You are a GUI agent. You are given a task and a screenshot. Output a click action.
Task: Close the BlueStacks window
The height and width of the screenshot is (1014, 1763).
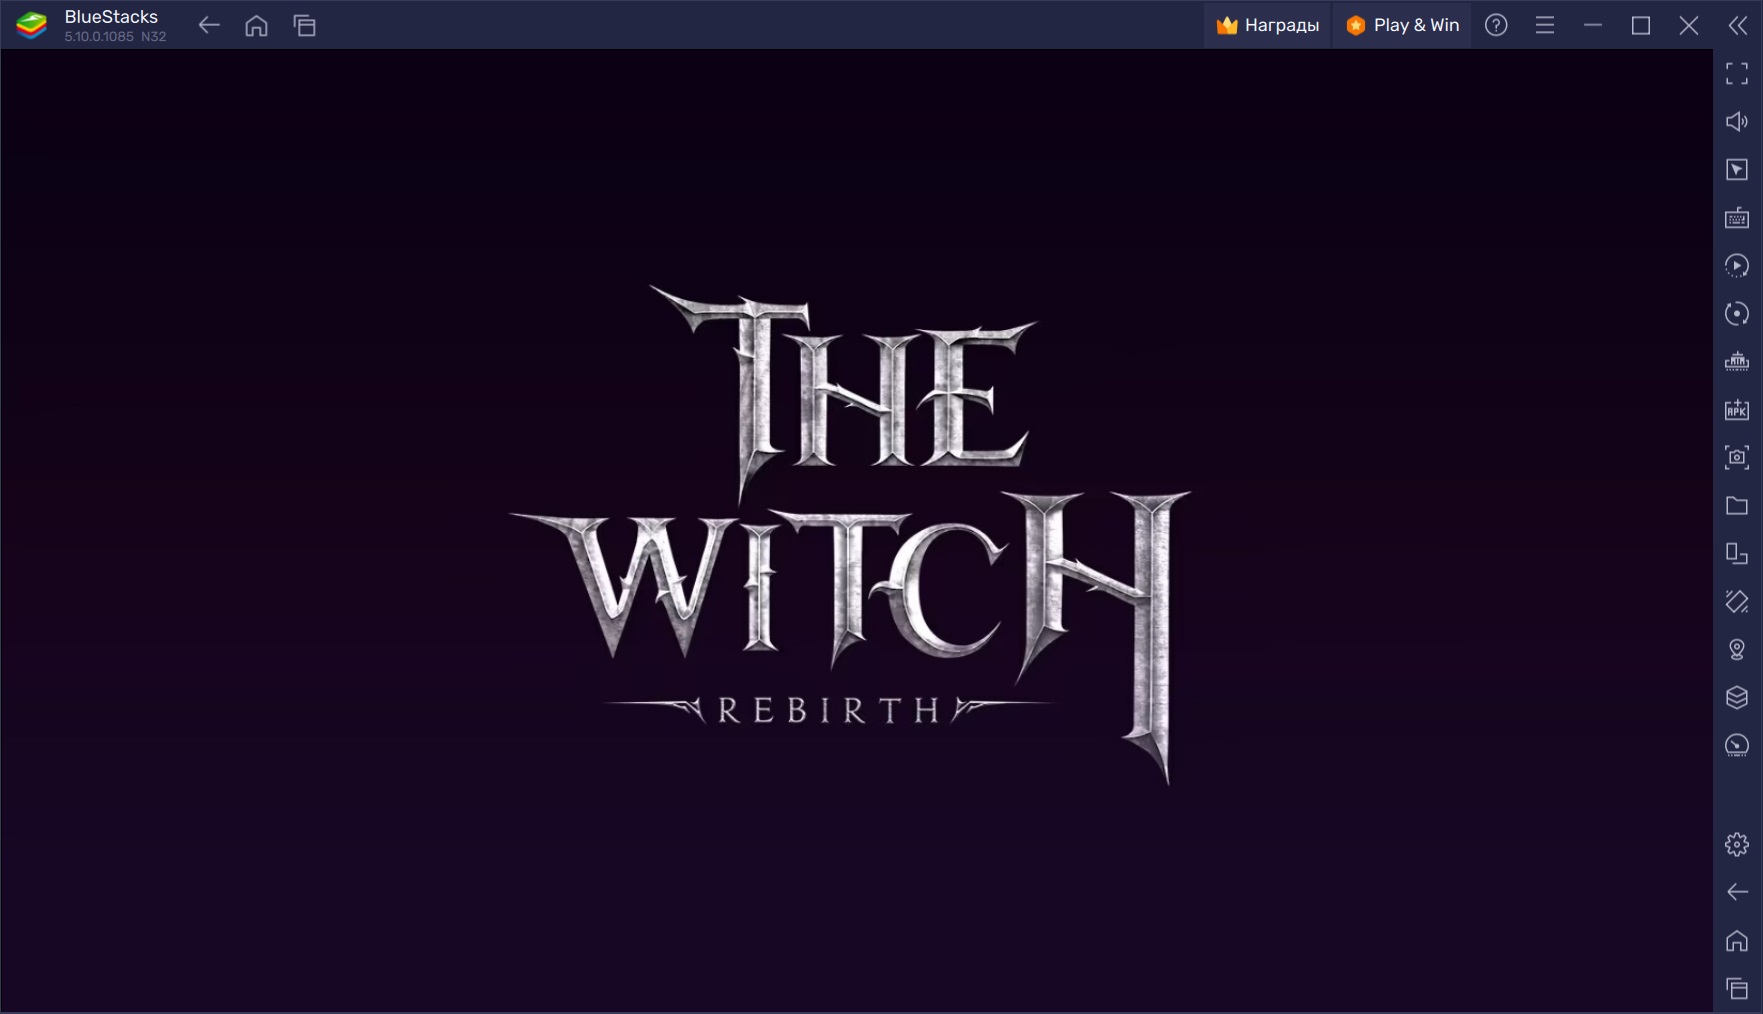1689,25
